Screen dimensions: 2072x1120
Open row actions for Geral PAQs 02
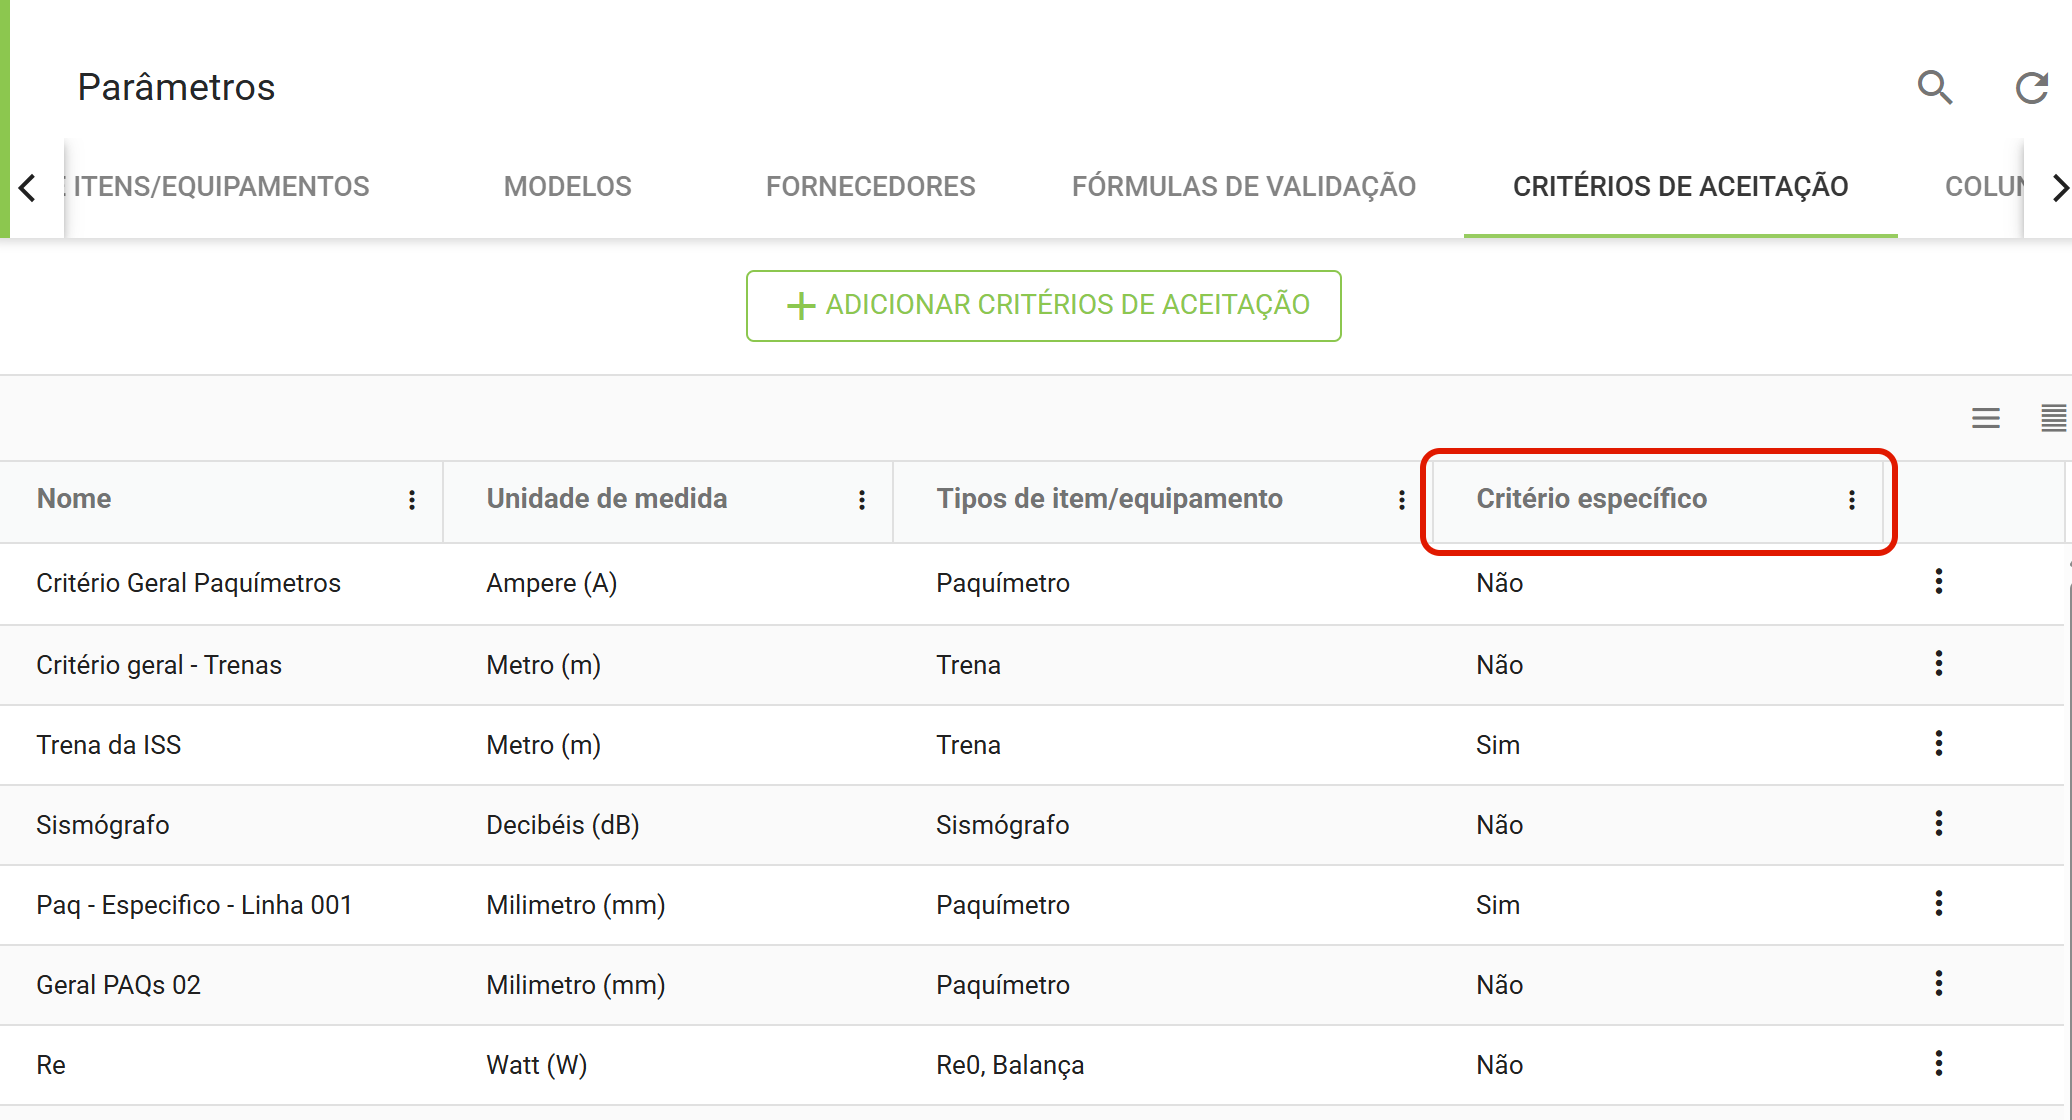[1939, 983]
